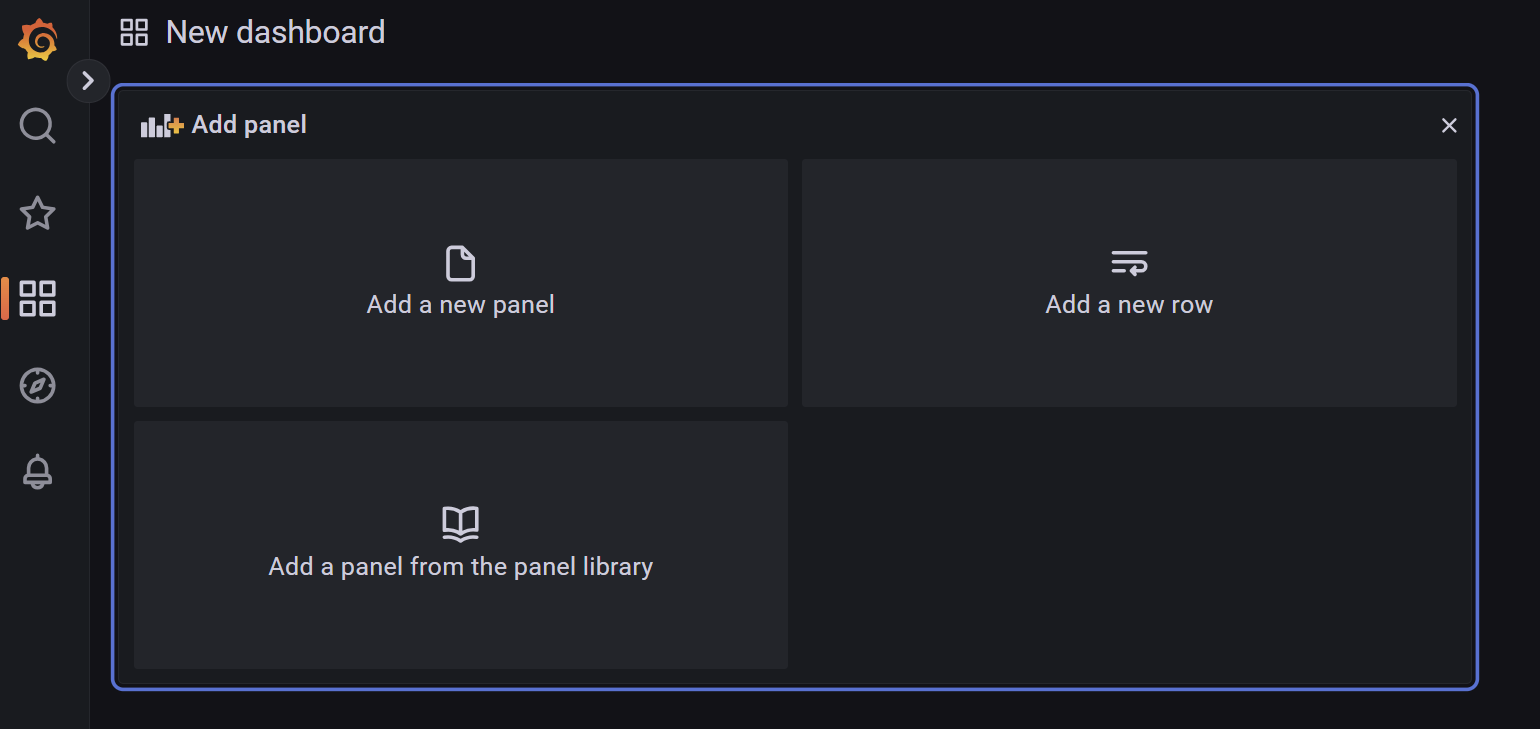Open Alerting via the bell icon
Screen dimensions: 1540x729
click(38, 471)
